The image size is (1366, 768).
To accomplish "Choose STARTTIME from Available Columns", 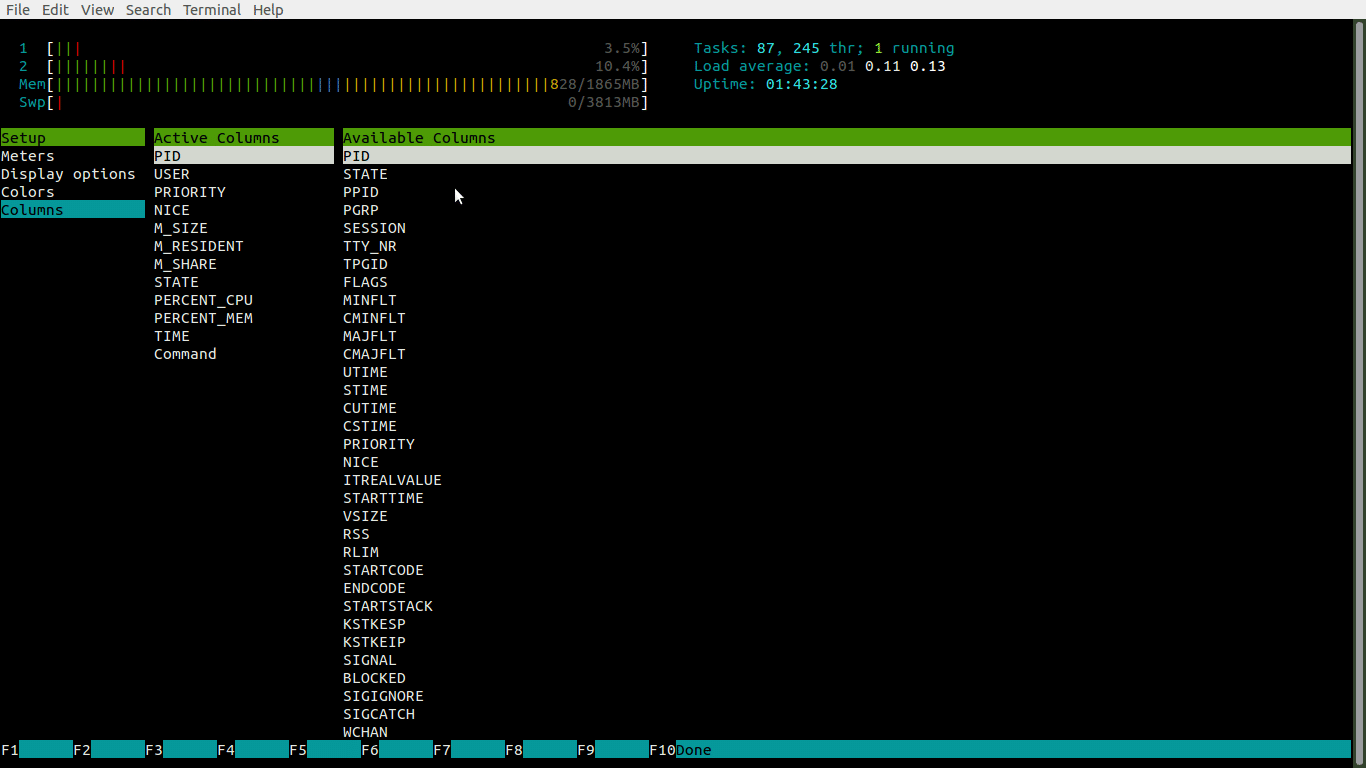I will click(x=383, y=498).
